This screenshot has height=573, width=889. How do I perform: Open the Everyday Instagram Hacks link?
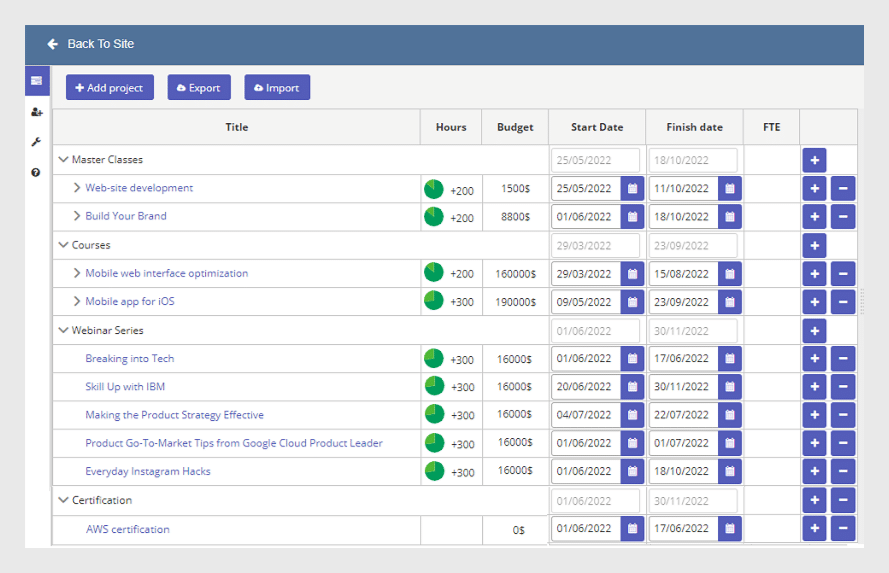point(147,472)
